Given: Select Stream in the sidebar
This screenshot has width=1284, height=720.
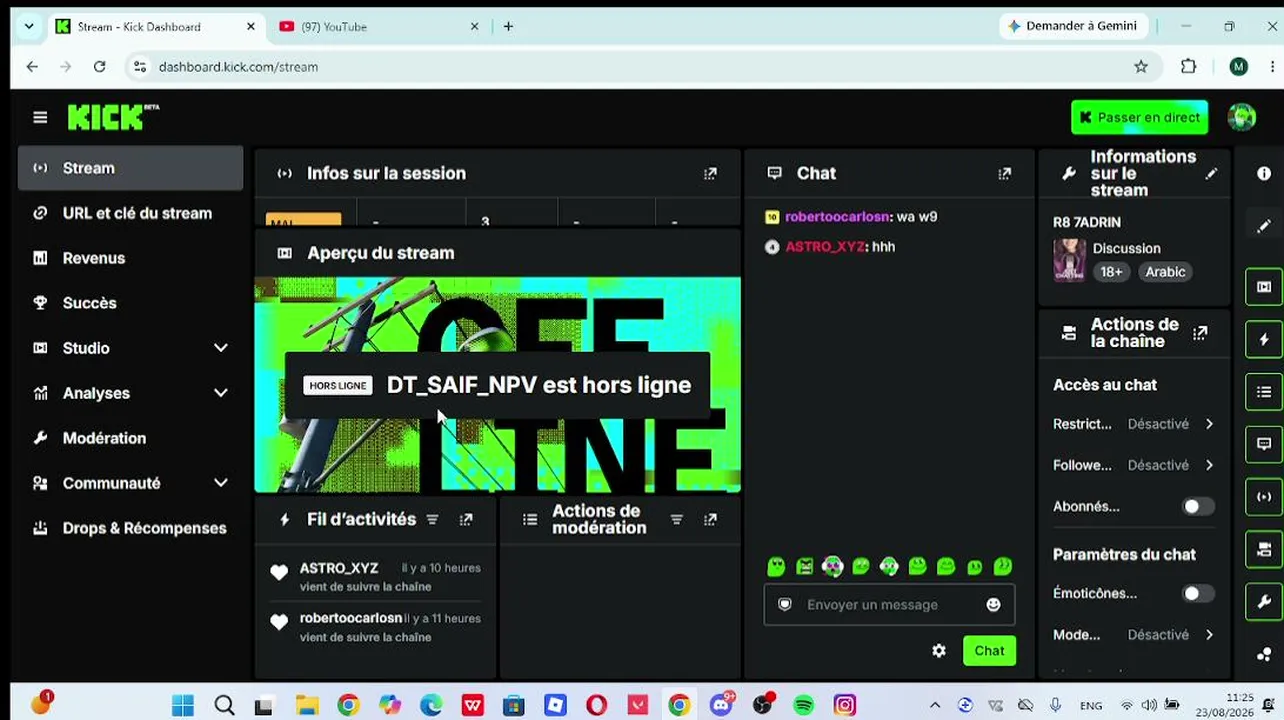Looking at the screenshot, I should (130, 168).
